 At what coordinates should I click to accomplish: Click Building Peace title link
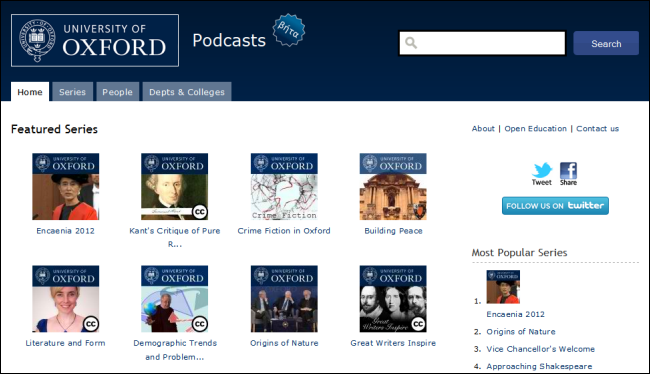point(393,231)
